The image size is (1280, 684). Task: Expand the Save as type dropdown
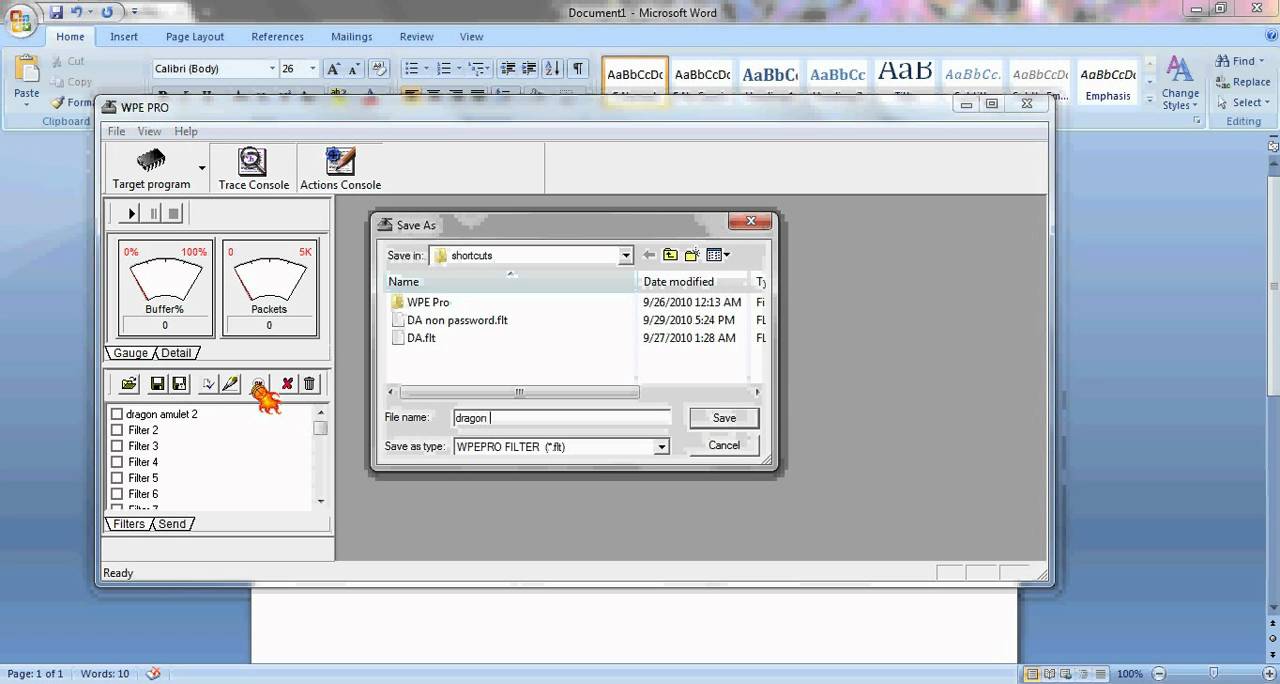tap(661, 447)
